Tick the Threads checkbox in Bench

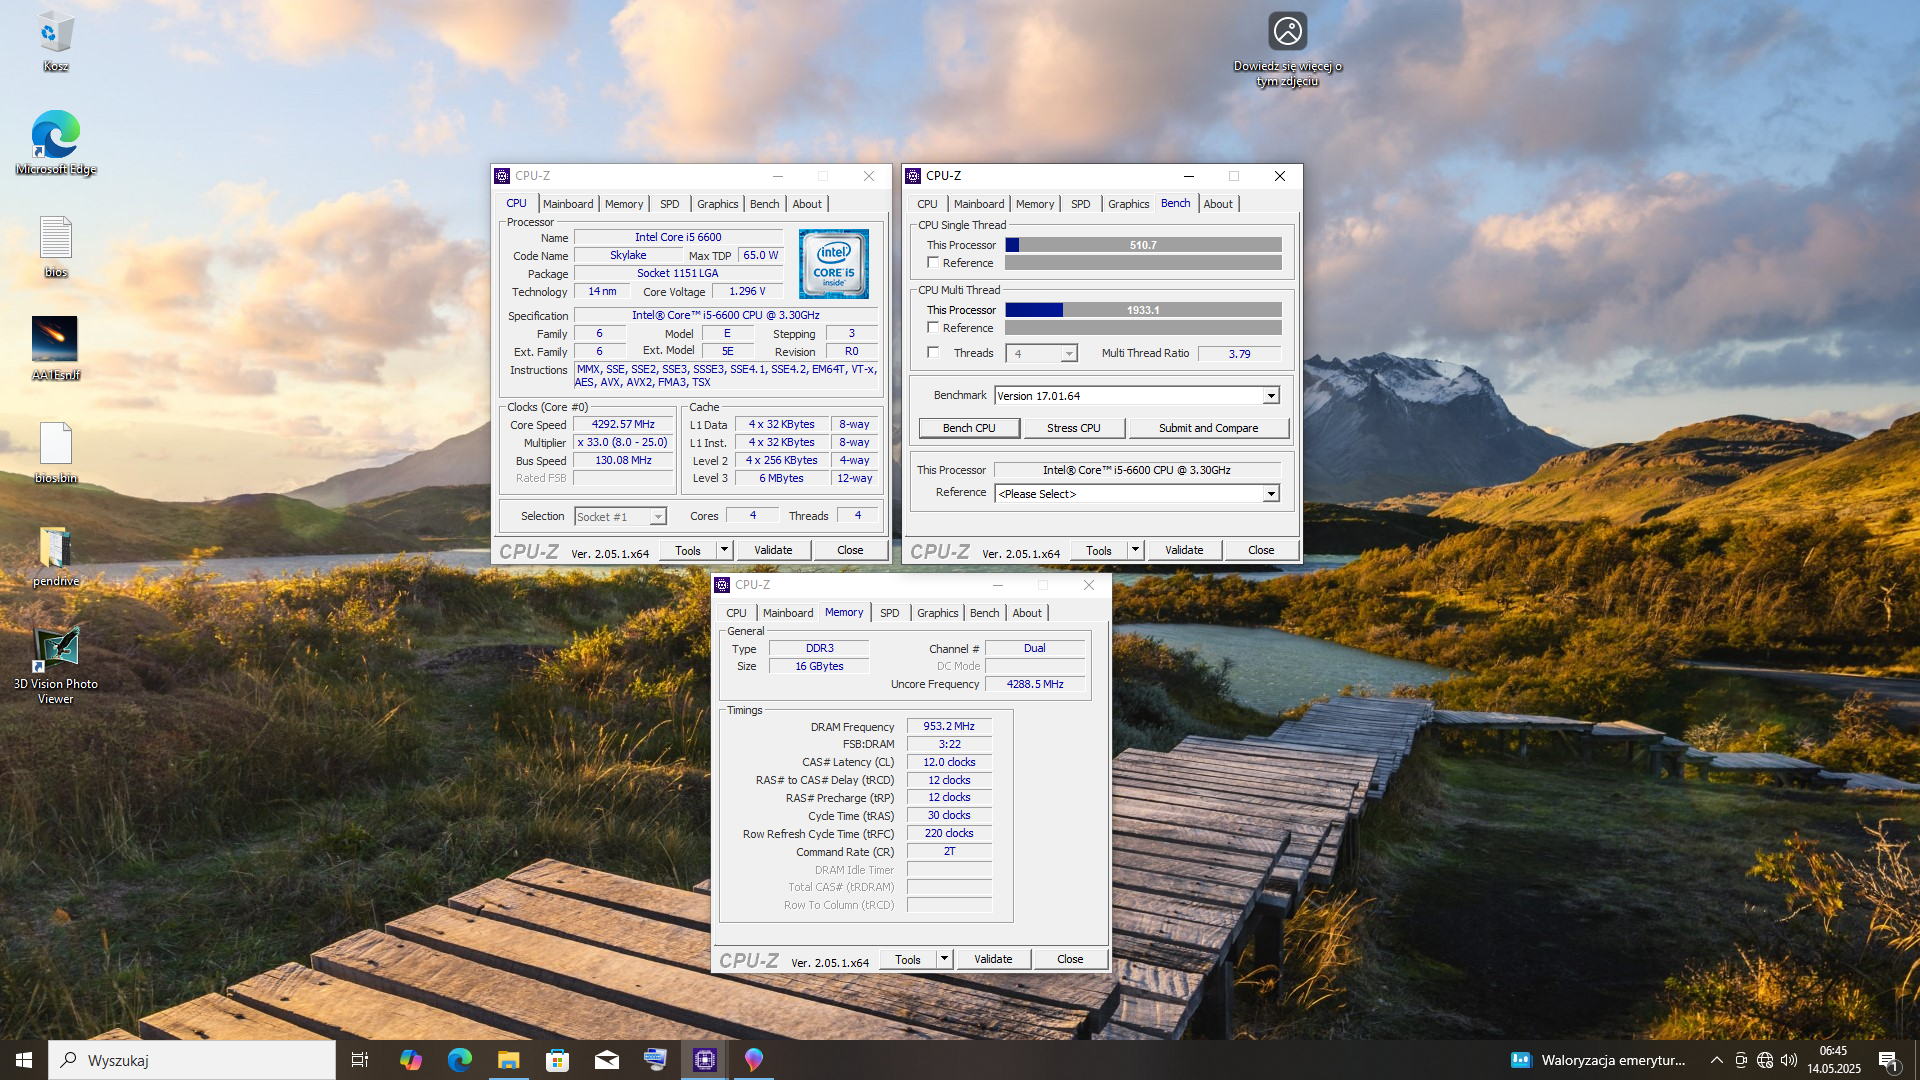tap(933, 353)
